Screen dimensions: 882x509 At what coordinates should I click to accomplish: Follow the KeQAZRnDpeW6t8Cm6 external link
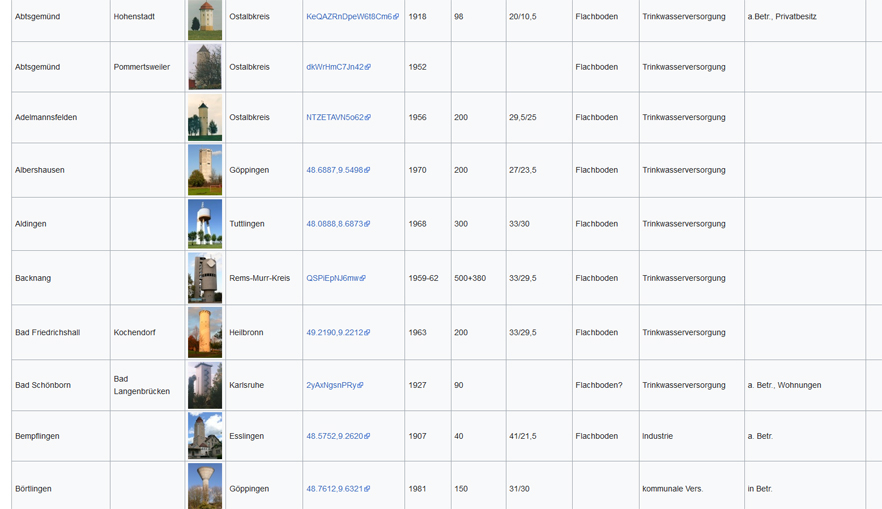point(353,17)
